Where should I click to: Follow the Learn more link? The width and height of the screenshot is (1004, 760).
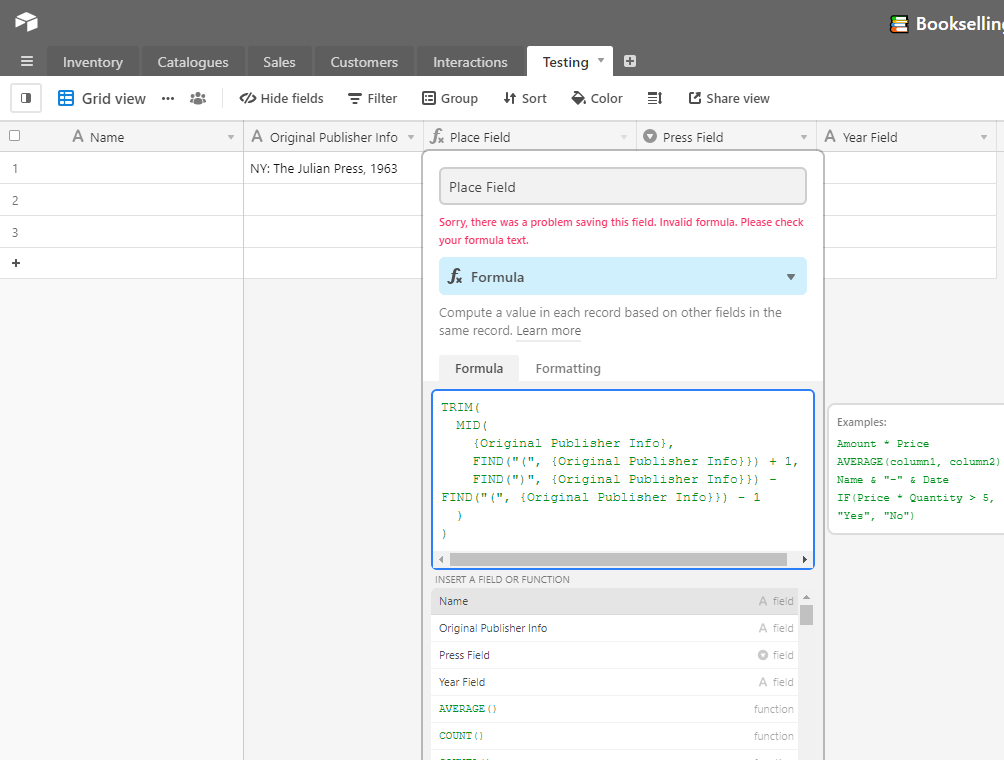point(549,331)
